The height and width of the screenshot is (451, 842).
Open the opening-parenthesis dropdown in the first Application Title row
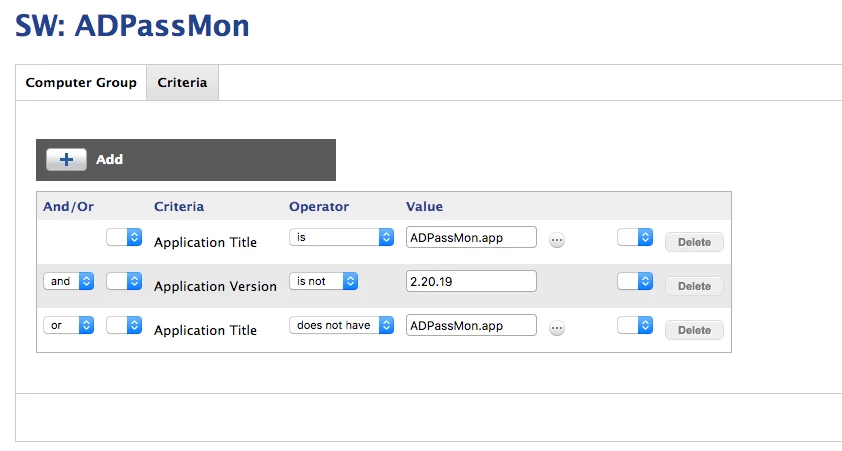tap(124, 237)
